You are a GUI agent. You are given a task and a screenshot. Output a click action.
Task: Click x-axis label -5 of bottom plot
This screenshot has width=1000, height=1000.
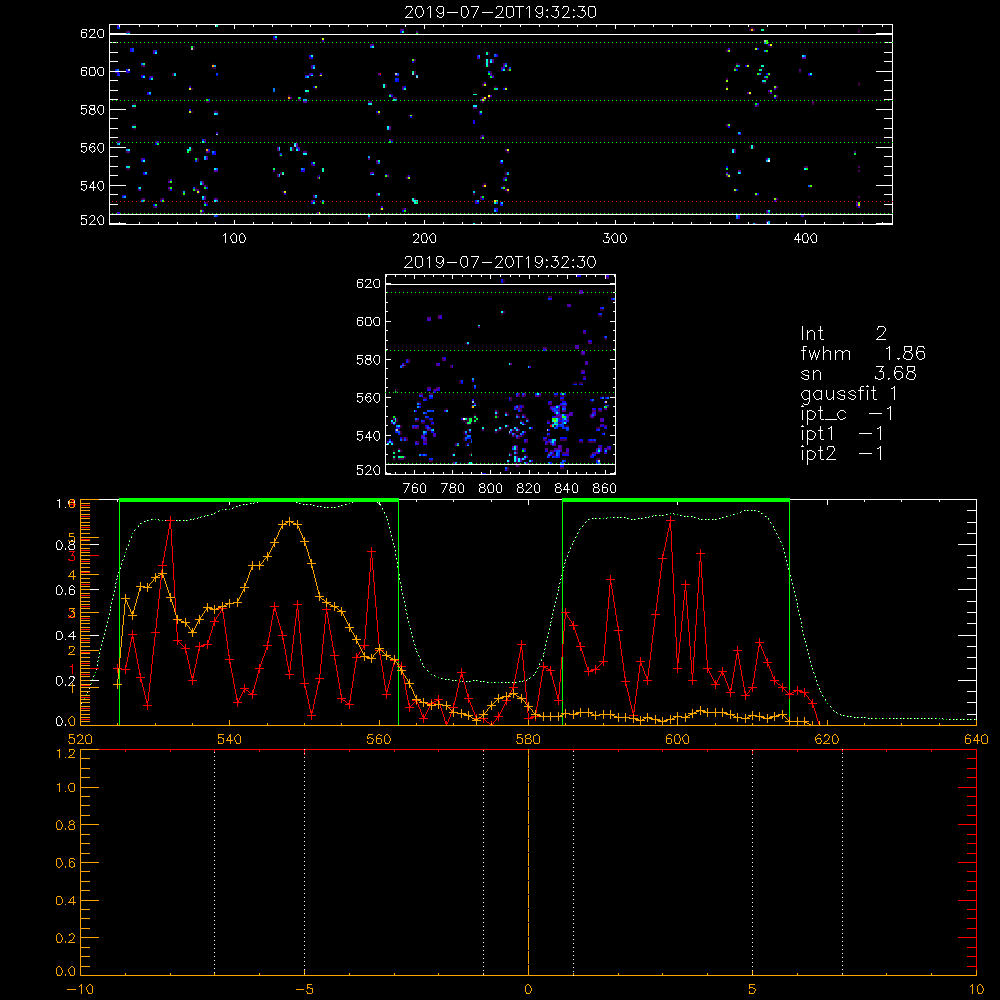click(304, 990)
